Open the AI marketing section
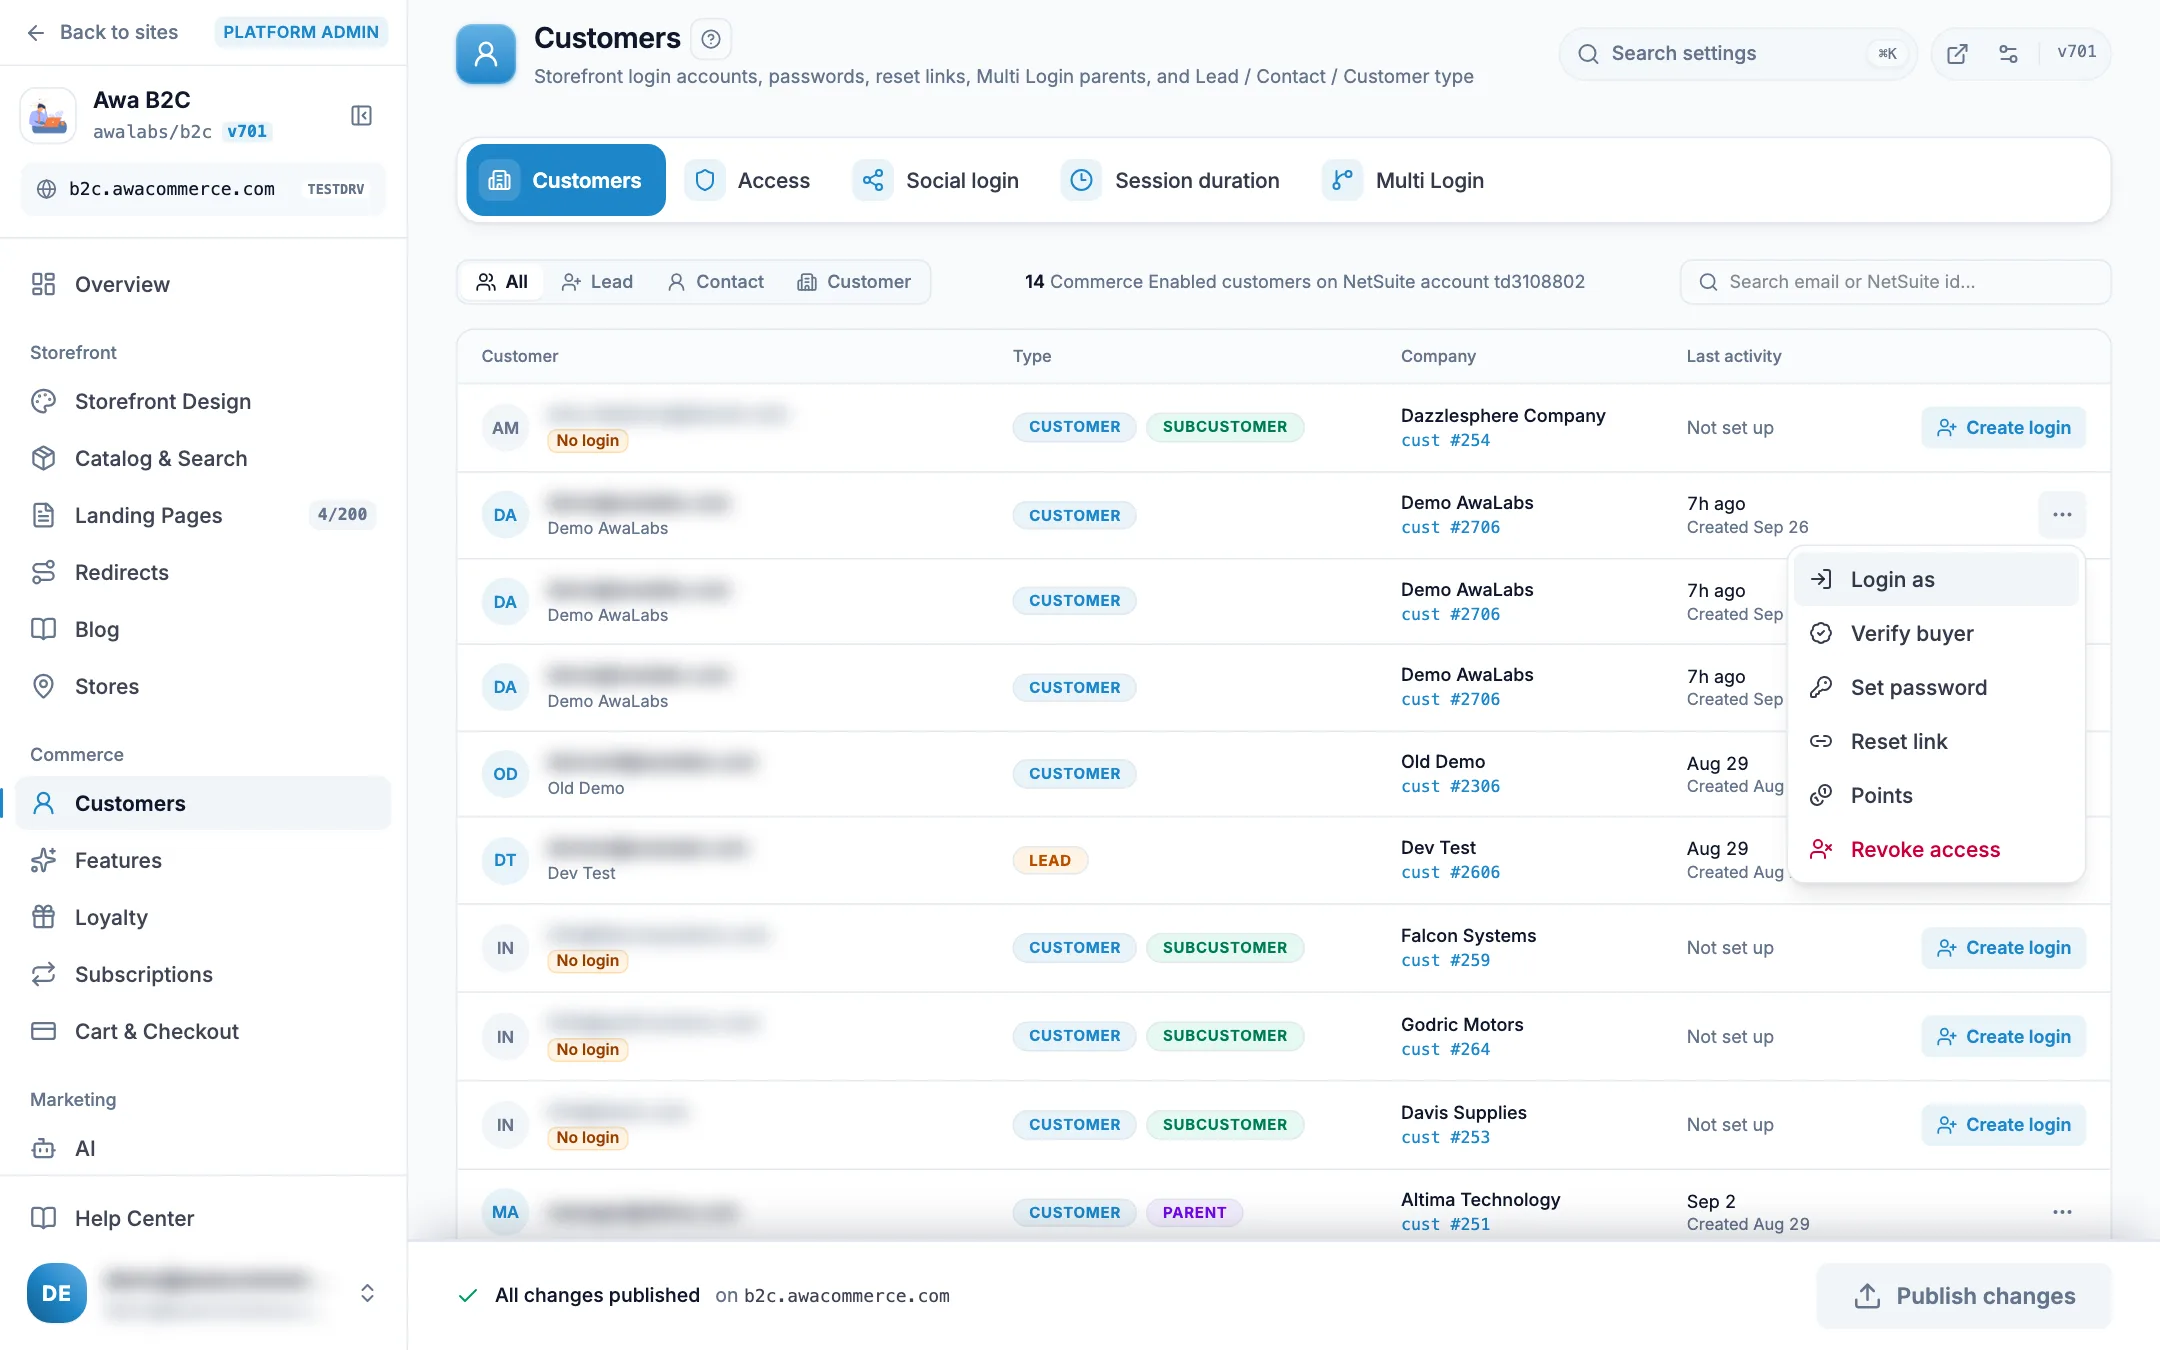Viewport: 2160px width, 1350px height. (x=203, y=1149)
